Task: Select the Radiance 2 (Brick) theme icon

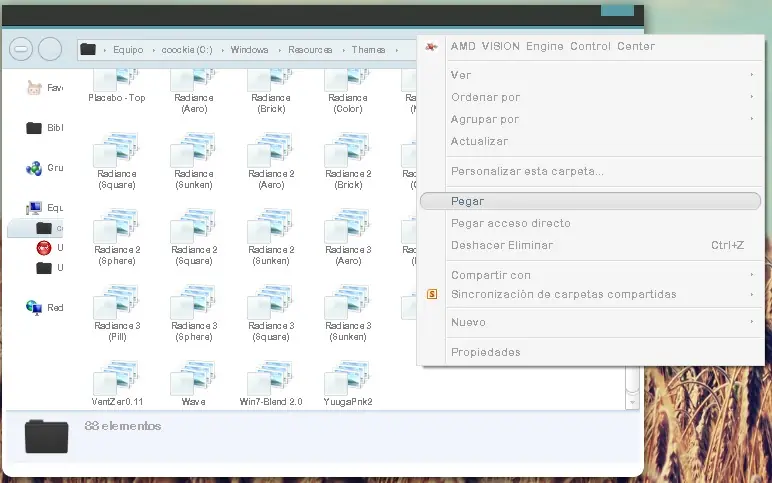Action: click(x=348, y=152)
